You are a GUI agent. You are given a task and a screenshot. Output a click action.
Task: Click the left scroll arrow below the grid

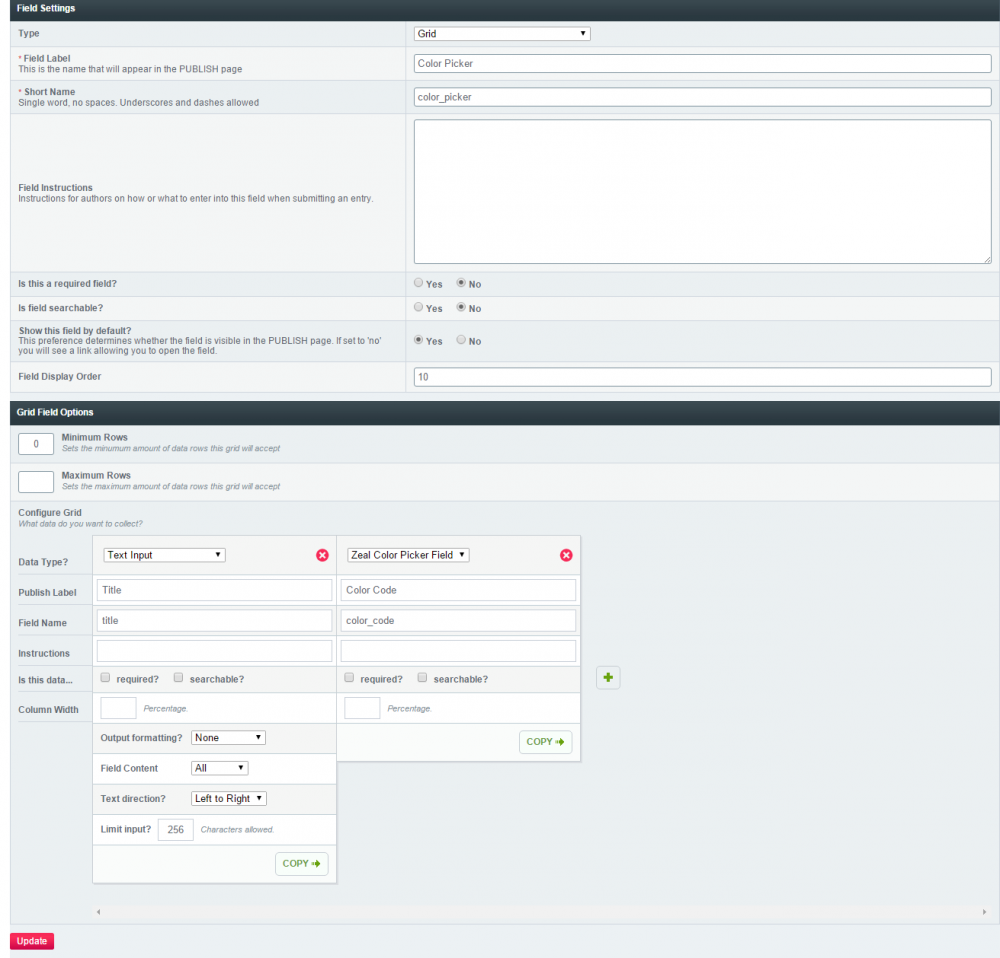[x=97, y=911]
